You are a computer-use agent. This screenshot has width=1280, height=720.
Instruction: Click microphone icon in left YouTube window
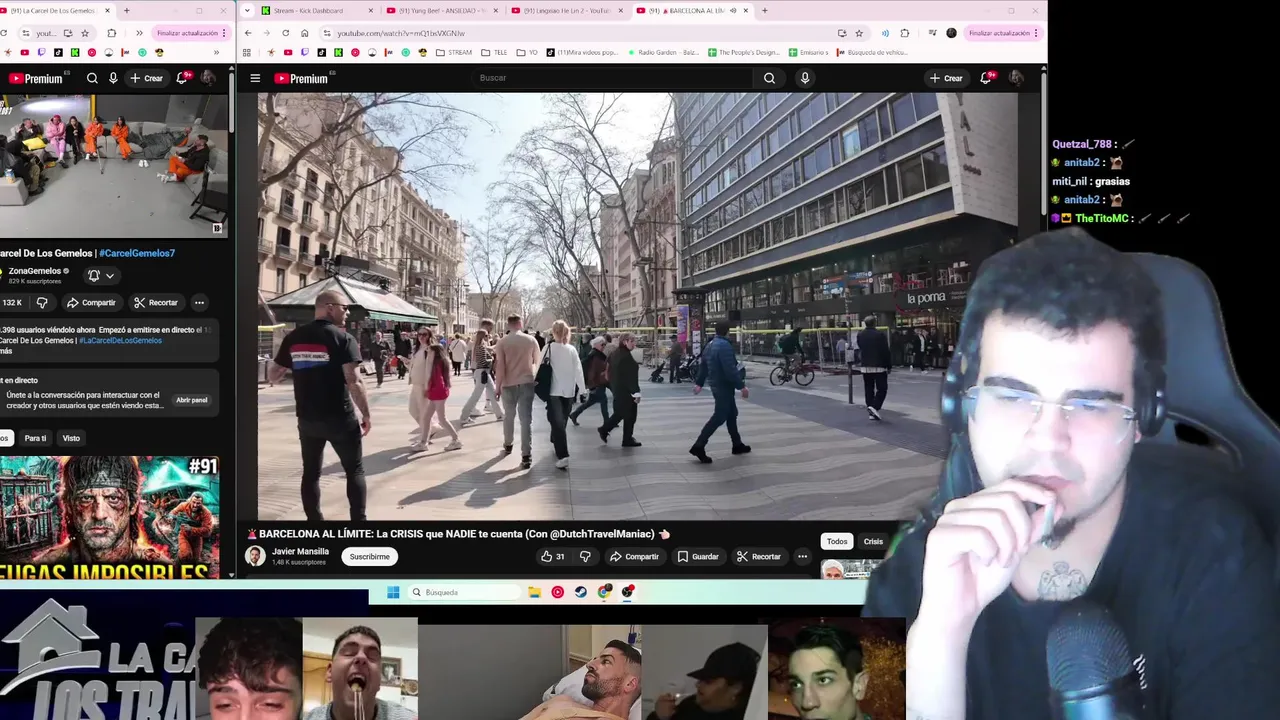coord(113,78)
